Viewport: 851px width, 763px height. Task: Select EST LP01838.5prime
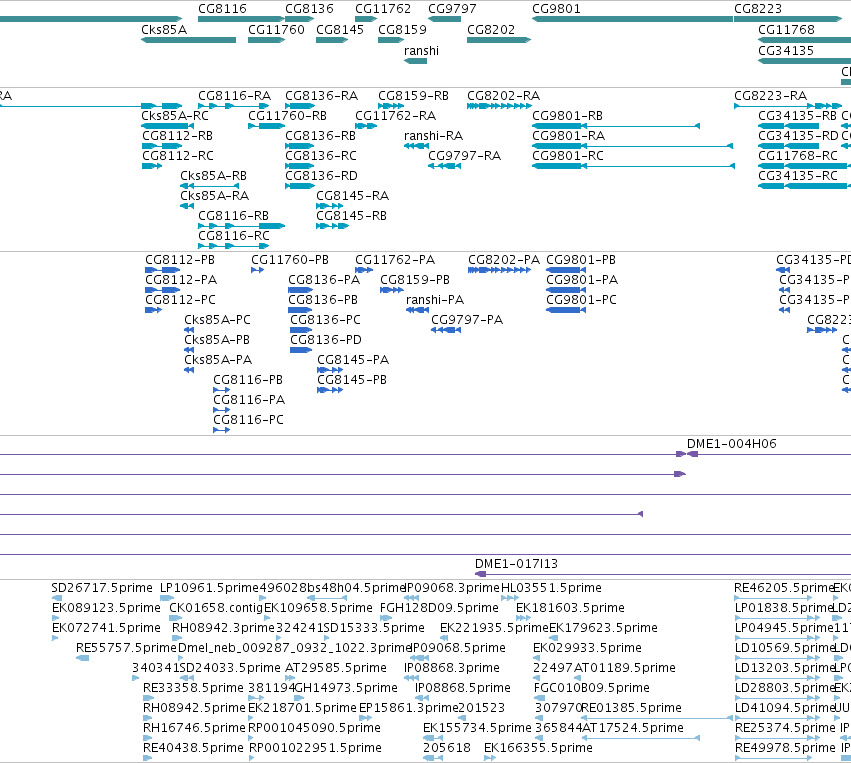[x=784, y=608]
